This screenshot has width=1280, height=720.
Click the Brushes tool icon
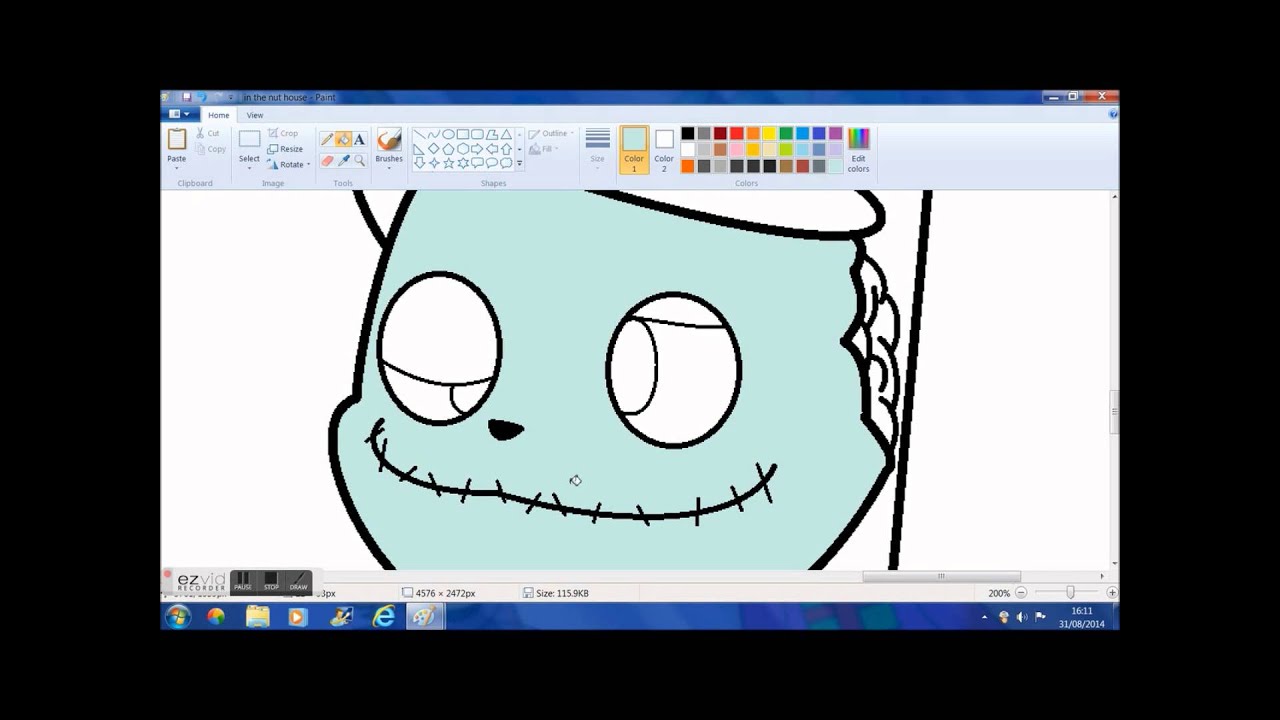[x=389, y=139]
